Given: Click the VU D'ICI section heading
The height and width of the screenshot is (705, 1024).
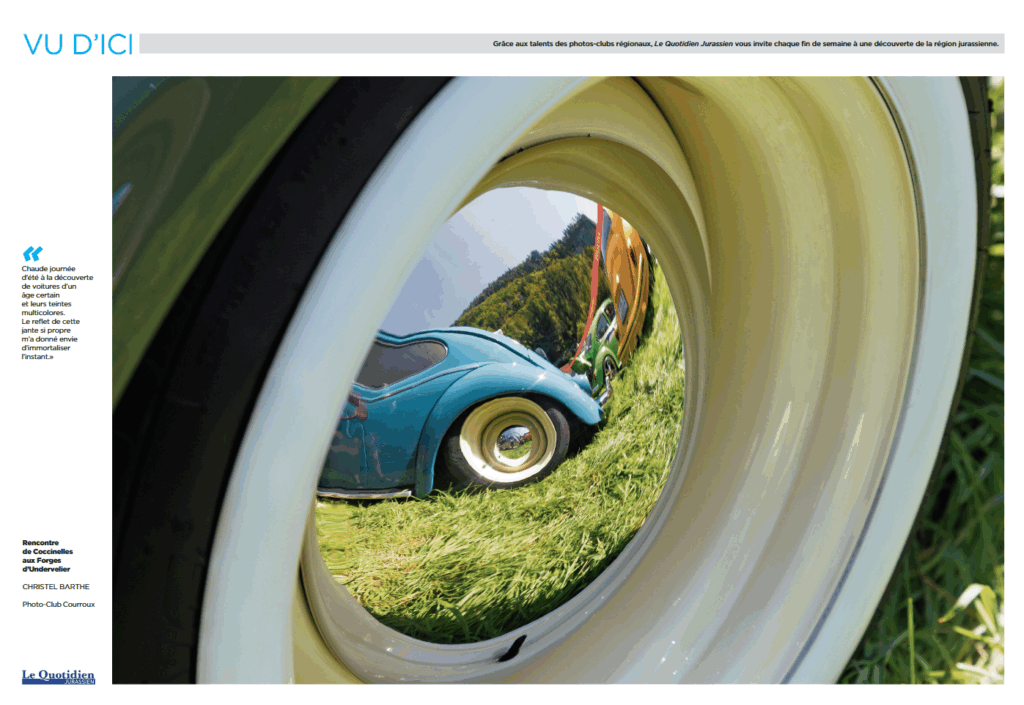Looking at the screenshot, I should click(78, 44).
